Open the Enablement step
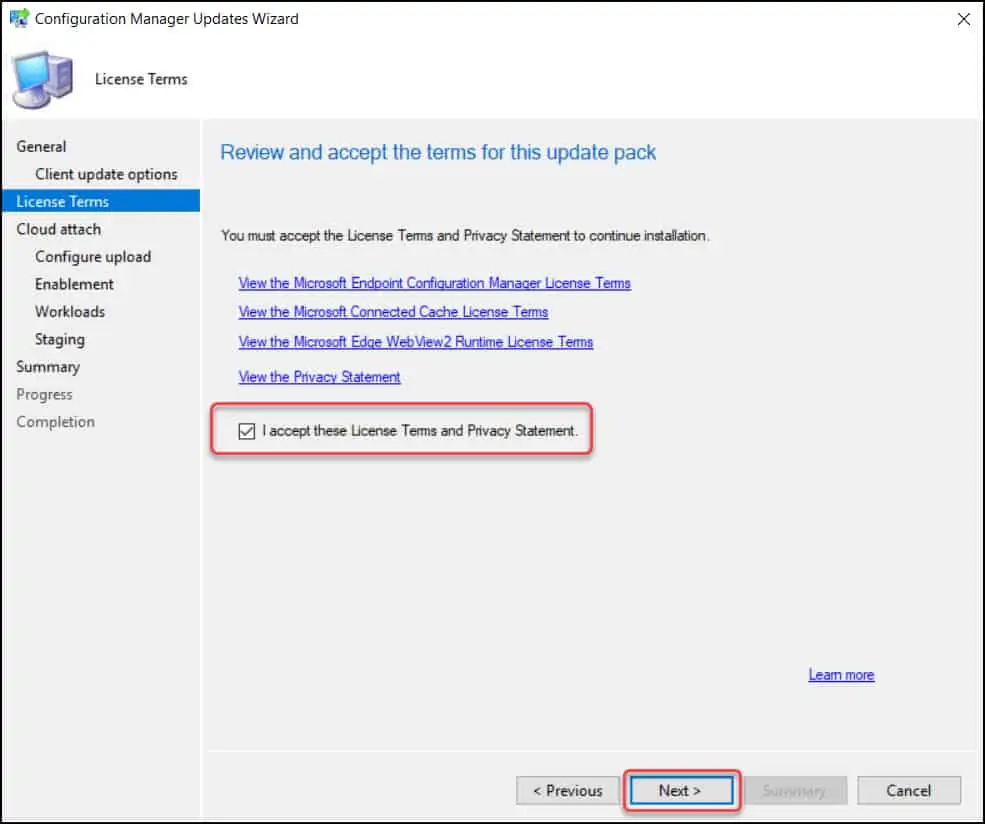The image size is (985, 824). 74,284
